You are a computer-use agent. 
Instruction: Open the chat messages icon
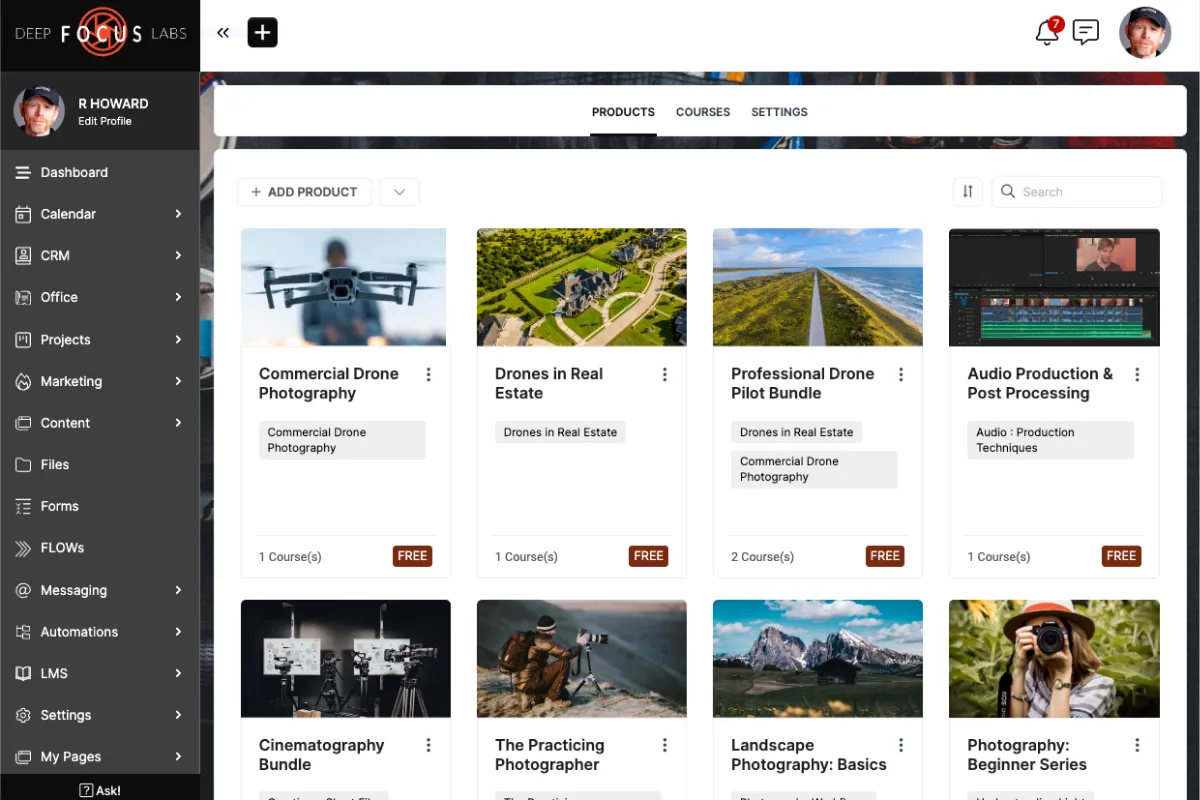(x=1085, y=32)
